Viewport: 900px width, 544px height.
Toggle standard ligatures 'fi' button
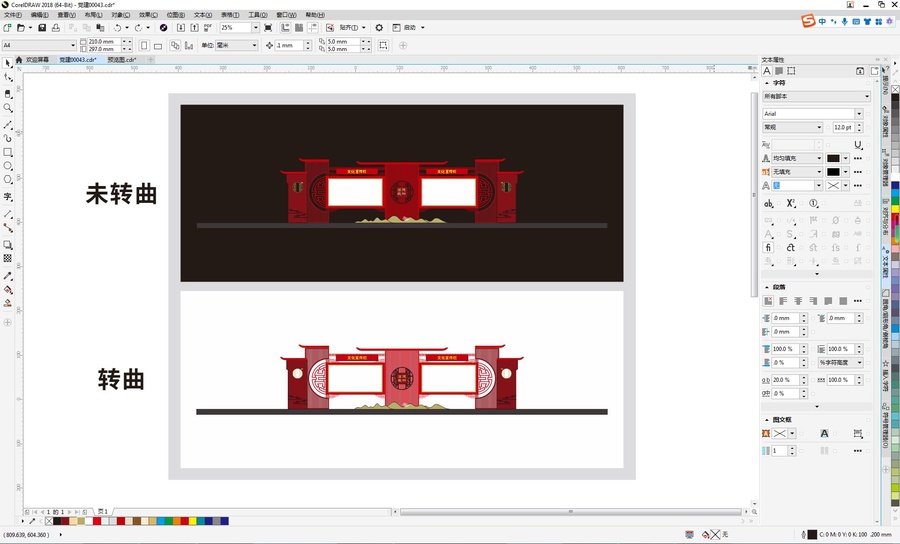click(x=768, y=247)
